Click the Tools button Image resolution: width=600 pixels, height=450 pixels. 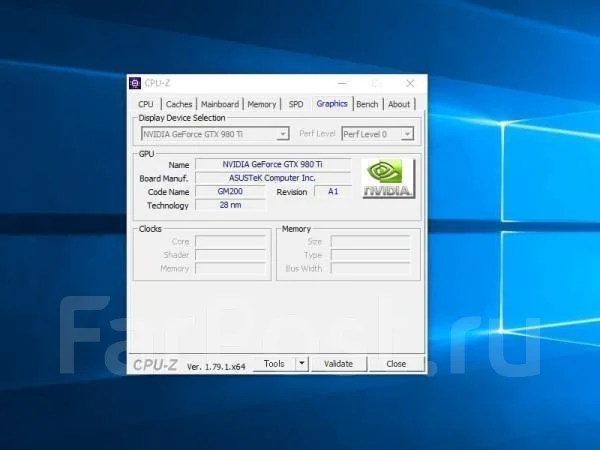coord(274,364)
